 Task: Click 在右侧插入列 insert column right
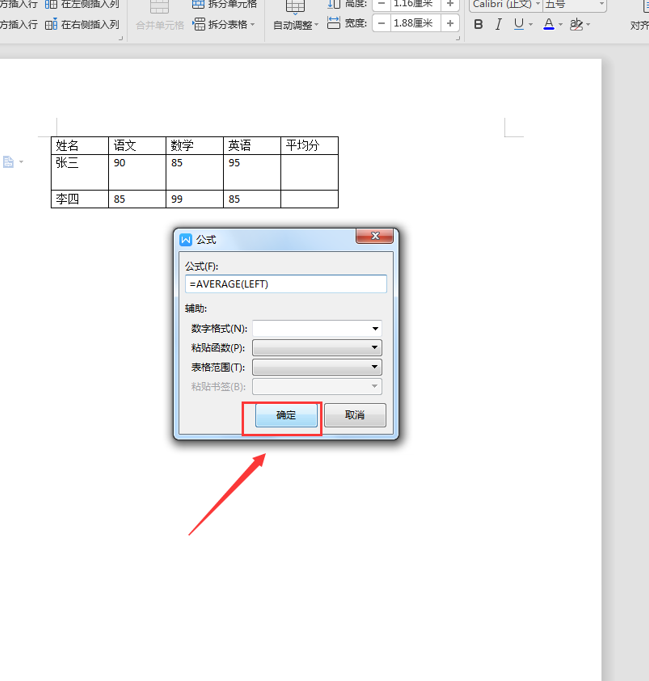tap(82, 24)
